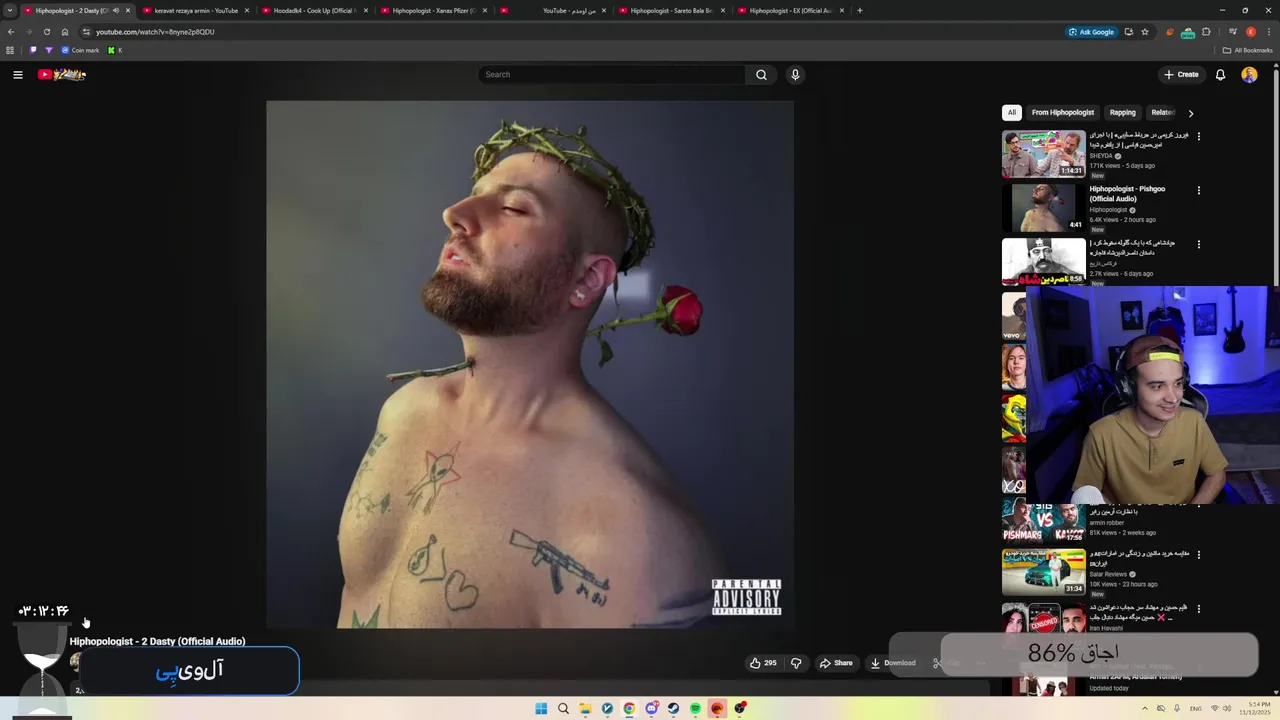Viewport: 1280px width, 720px height.
Task: Click the YouTube search text box
Action: pyautogui.click(x=612, y=74)
